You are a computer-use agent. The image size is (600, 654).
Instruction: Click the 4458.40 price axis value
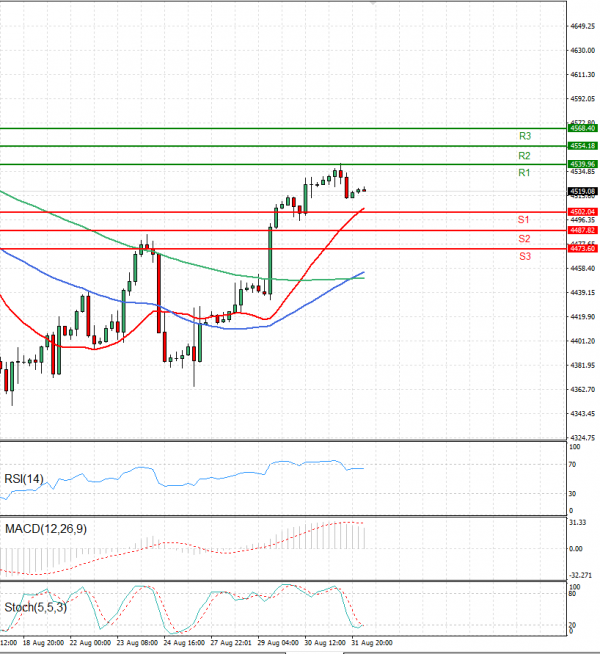(x=582, y=269)
